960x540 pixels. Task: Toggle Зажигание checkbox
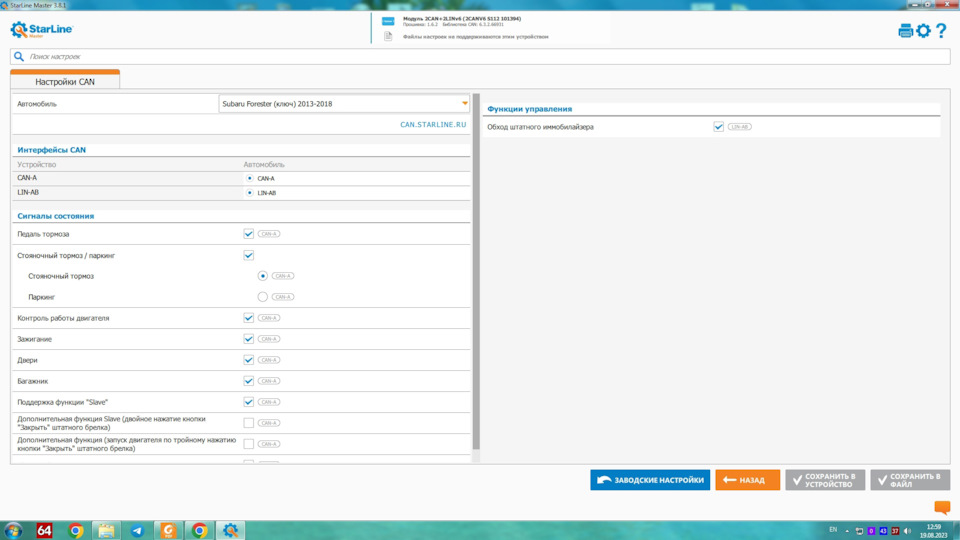(x=249, y=339)
